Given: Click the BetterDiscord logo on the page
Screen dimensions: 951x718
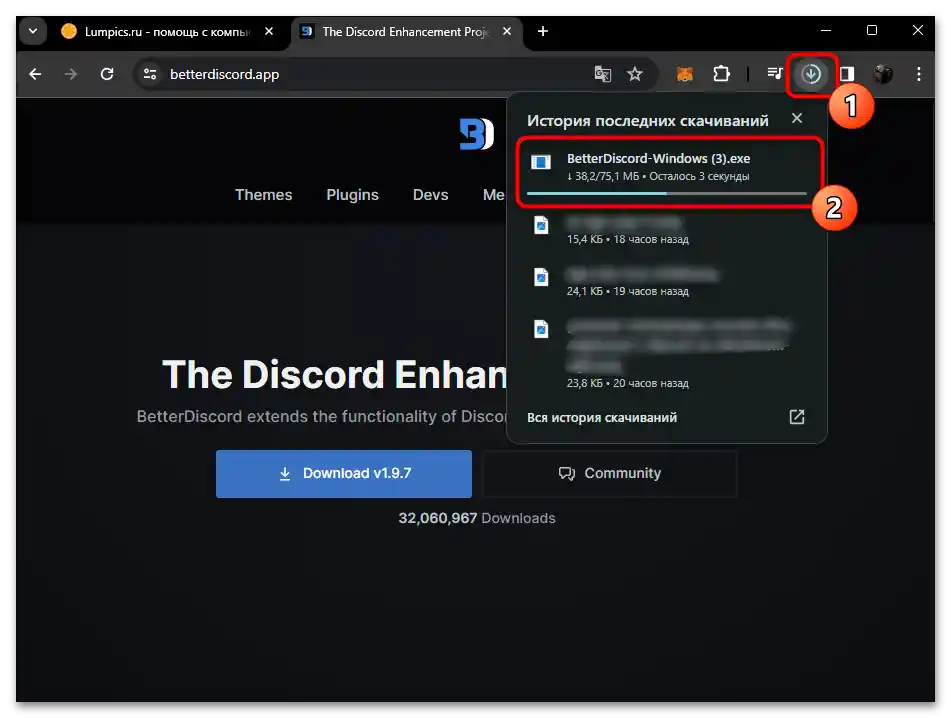Looking at the screenshot, I should click(475, 133).
